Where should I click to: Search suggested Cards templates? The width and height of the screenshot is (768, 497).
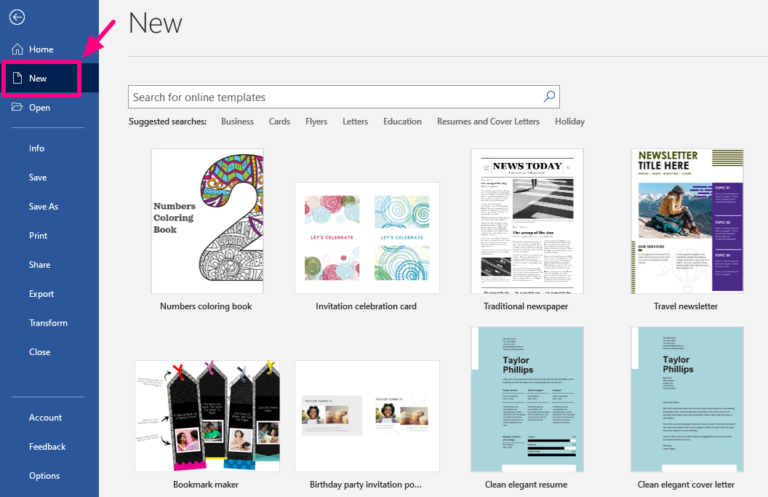pyautogui.click(x=279, y=121)
